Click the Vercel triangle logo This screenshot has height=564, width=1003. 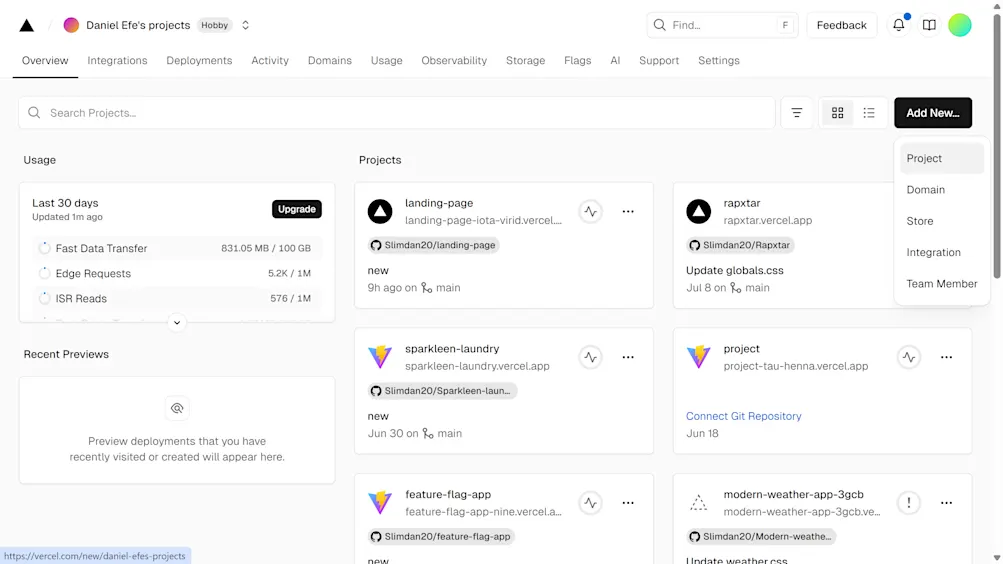coord(26,25)
